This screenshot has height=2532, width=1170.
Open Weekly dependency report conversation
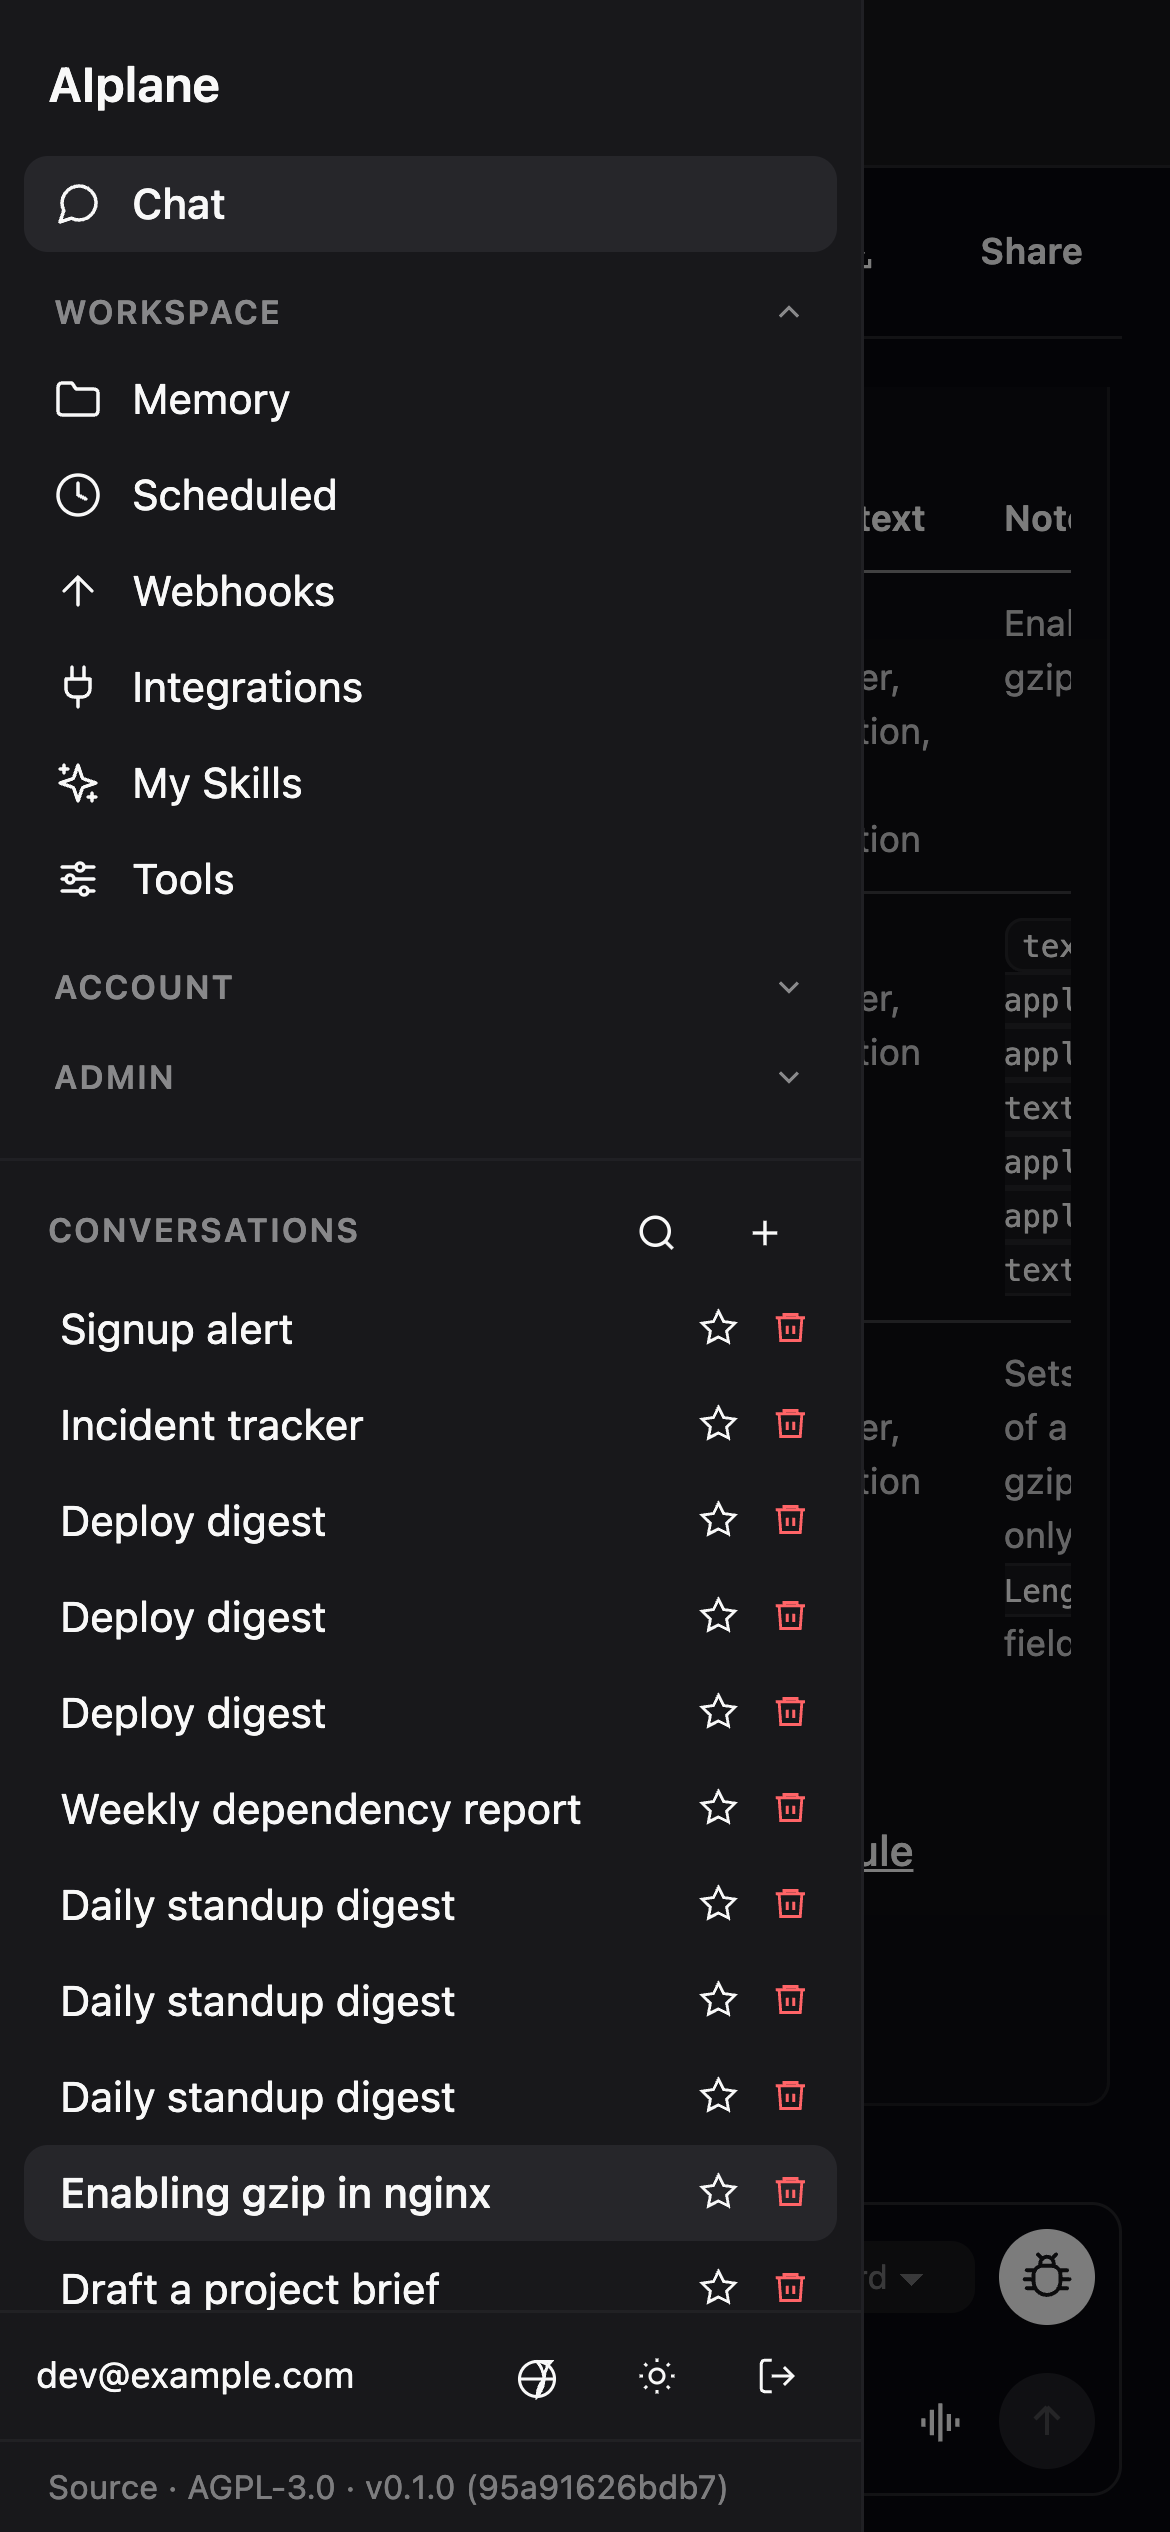click(320, 1810)
